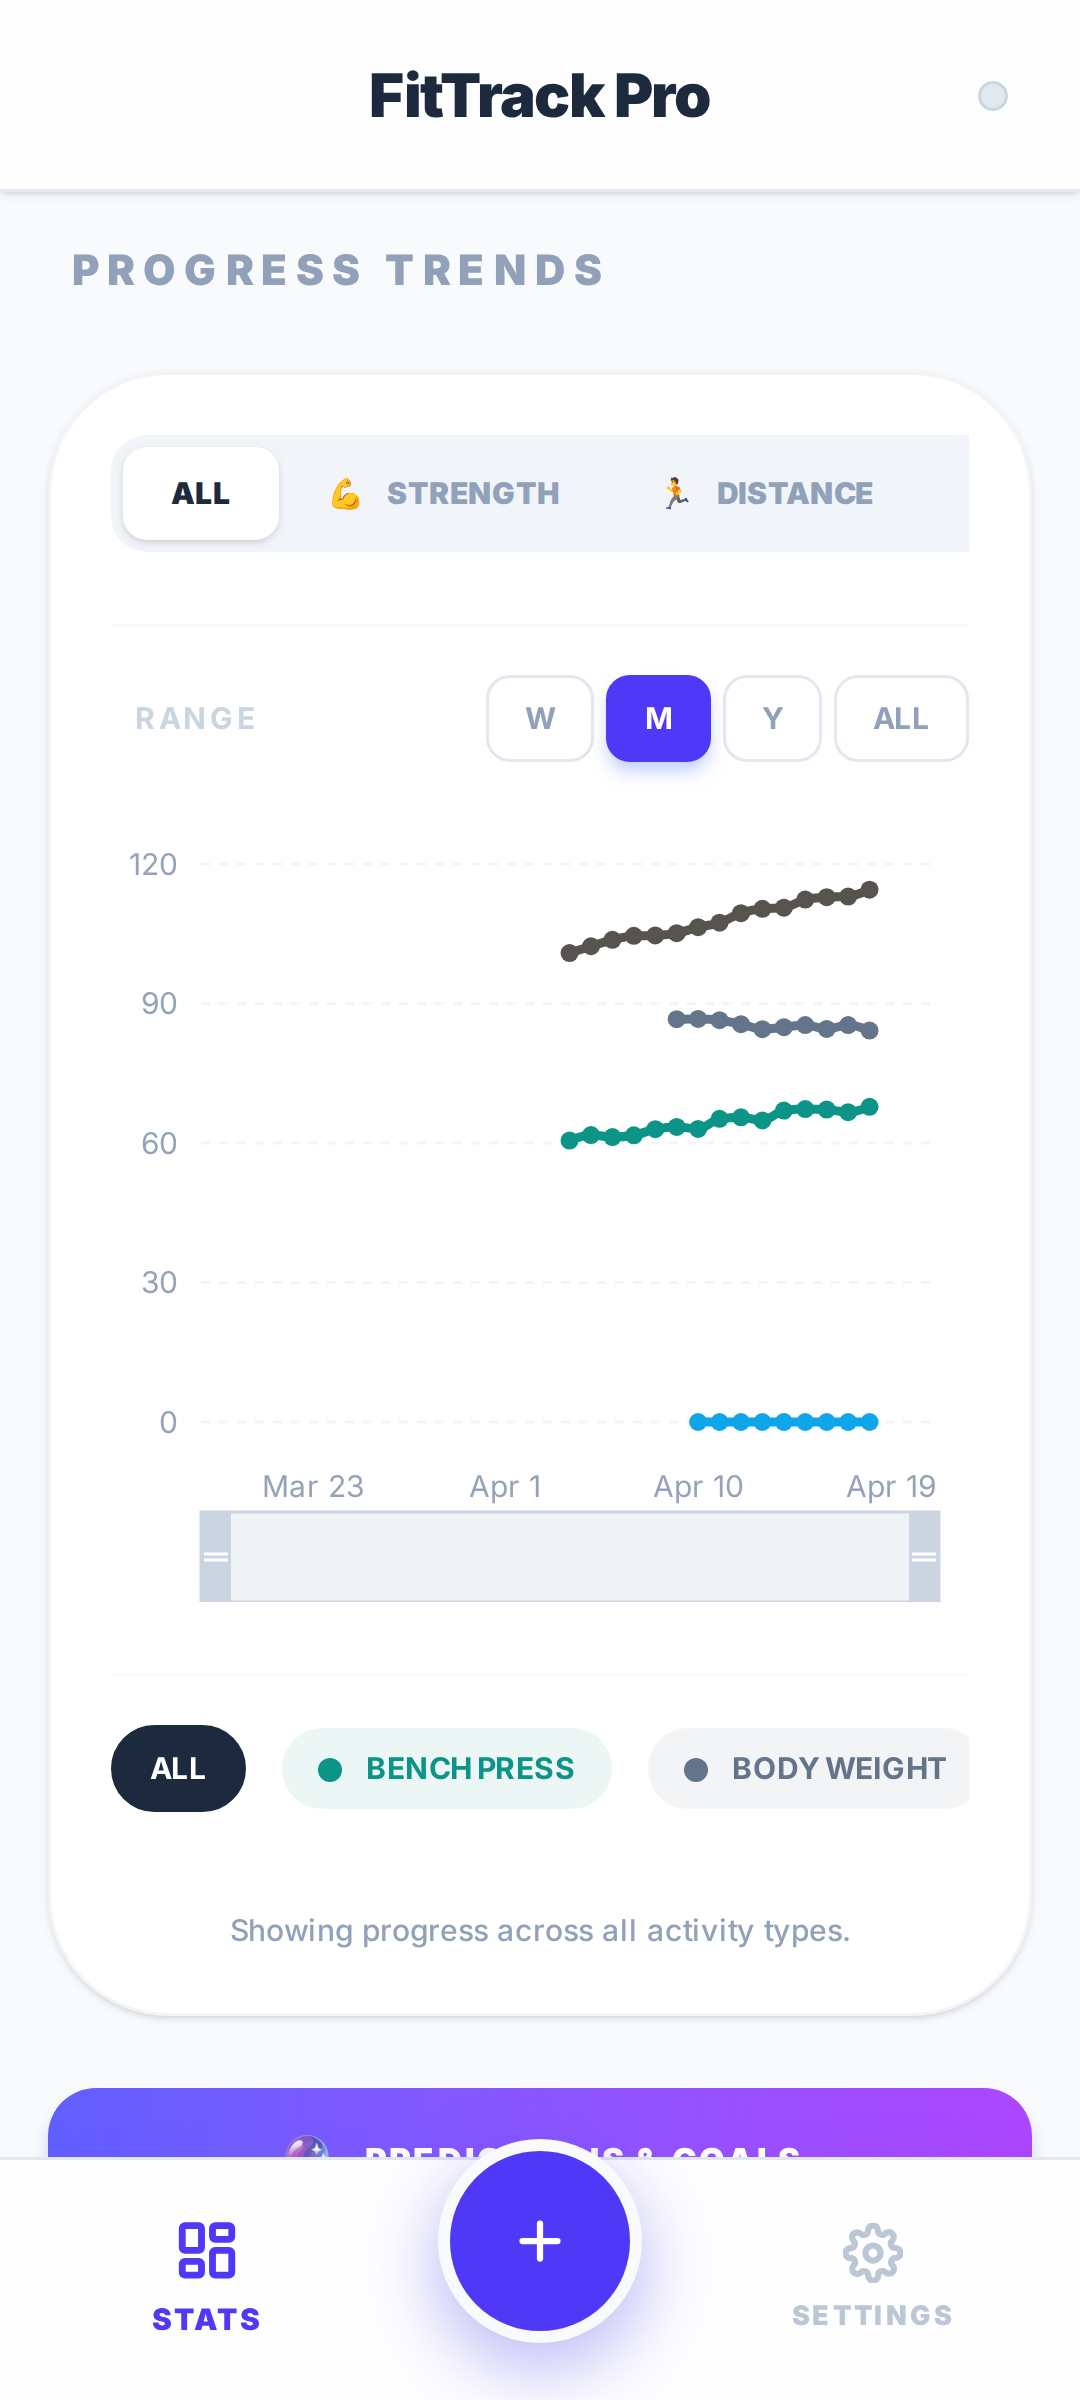The width and height of the screenshot is (1080, 2400).
Task: Open the Stats grid icon
Action: point(207,2250)
